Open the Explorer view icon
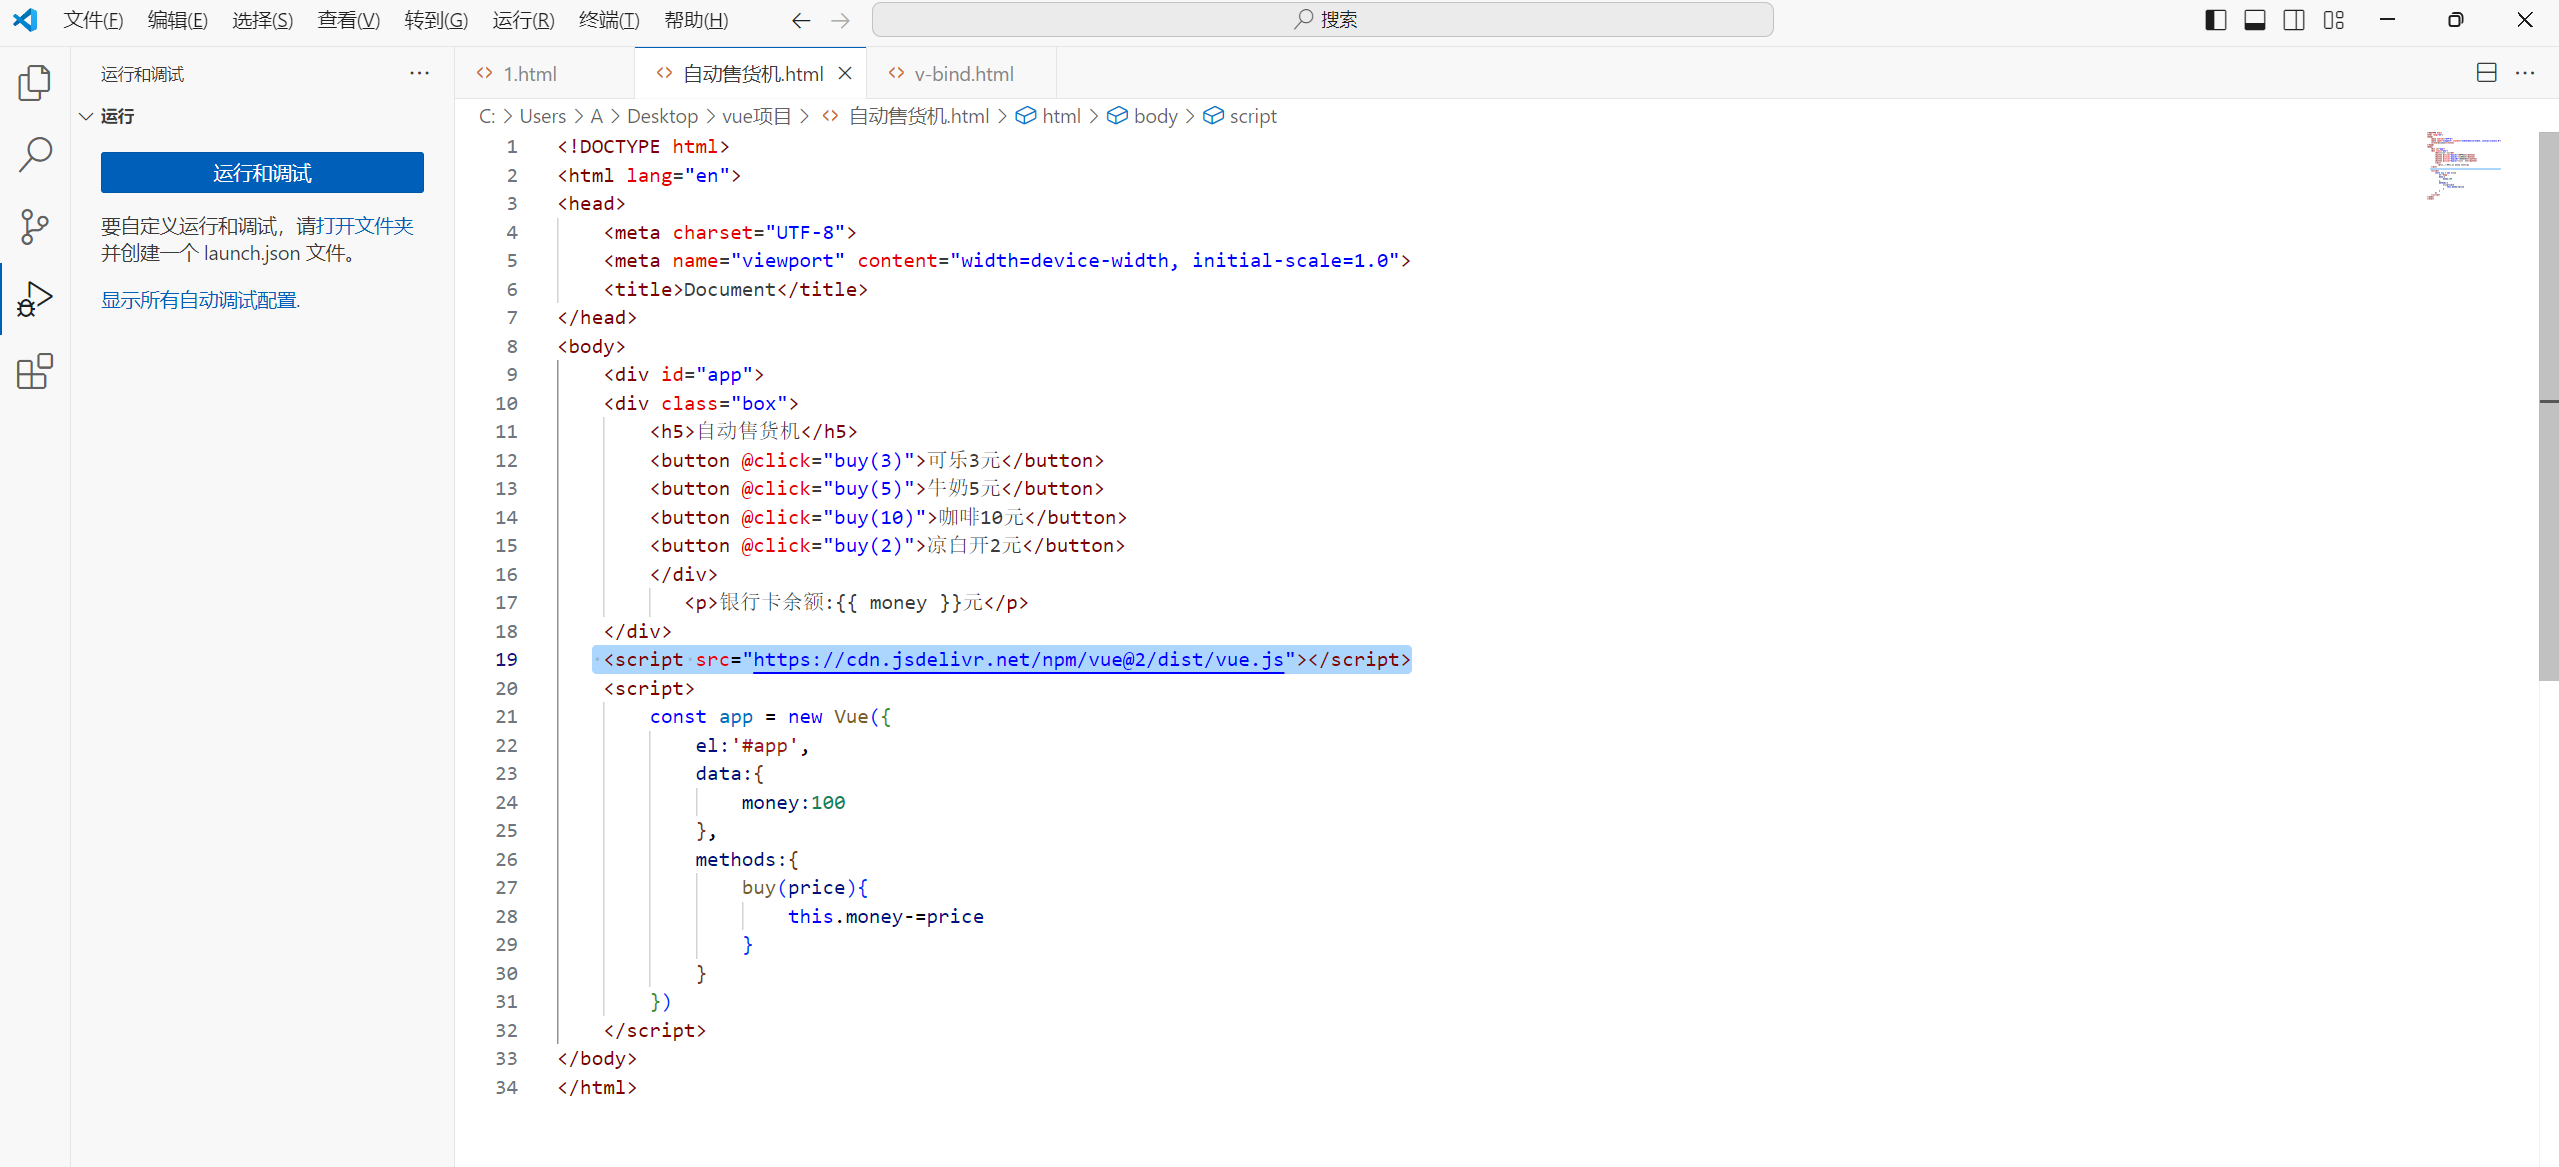 pos(35,83)
